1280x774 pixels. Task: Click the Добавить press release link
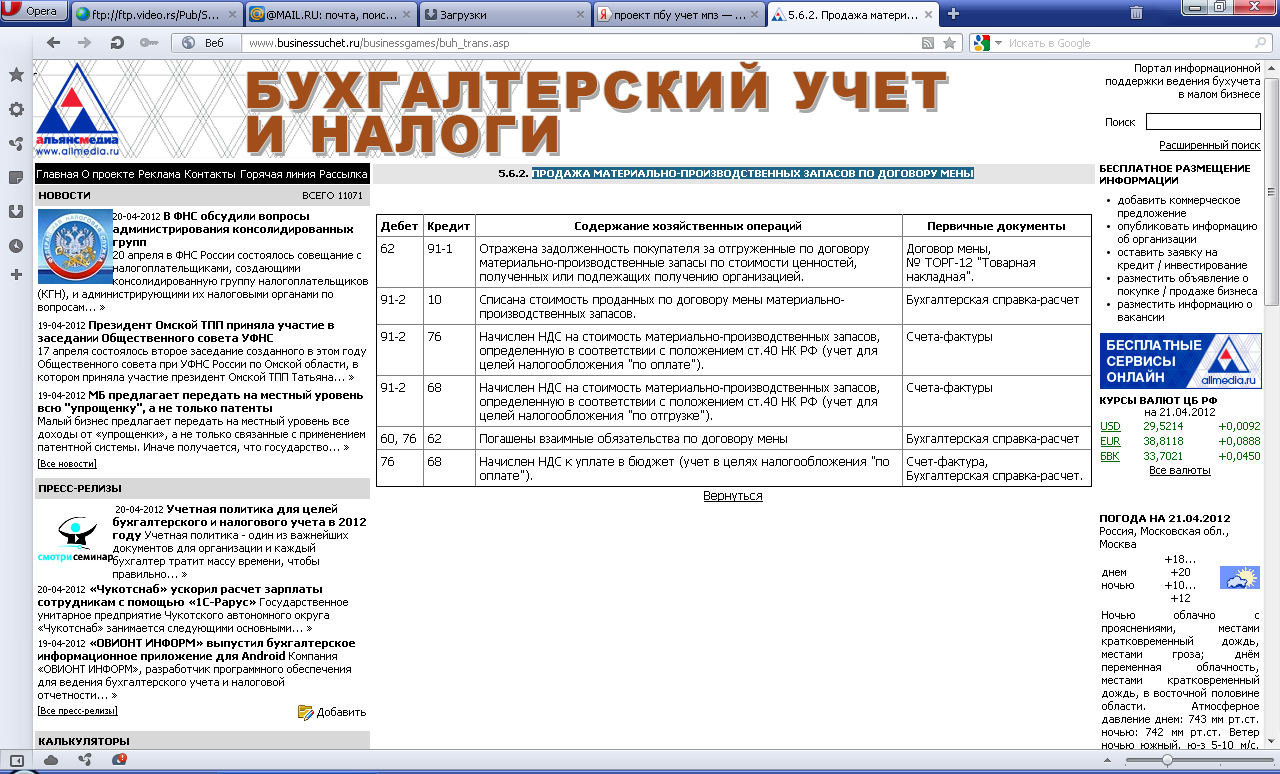(x=333, y=712)
